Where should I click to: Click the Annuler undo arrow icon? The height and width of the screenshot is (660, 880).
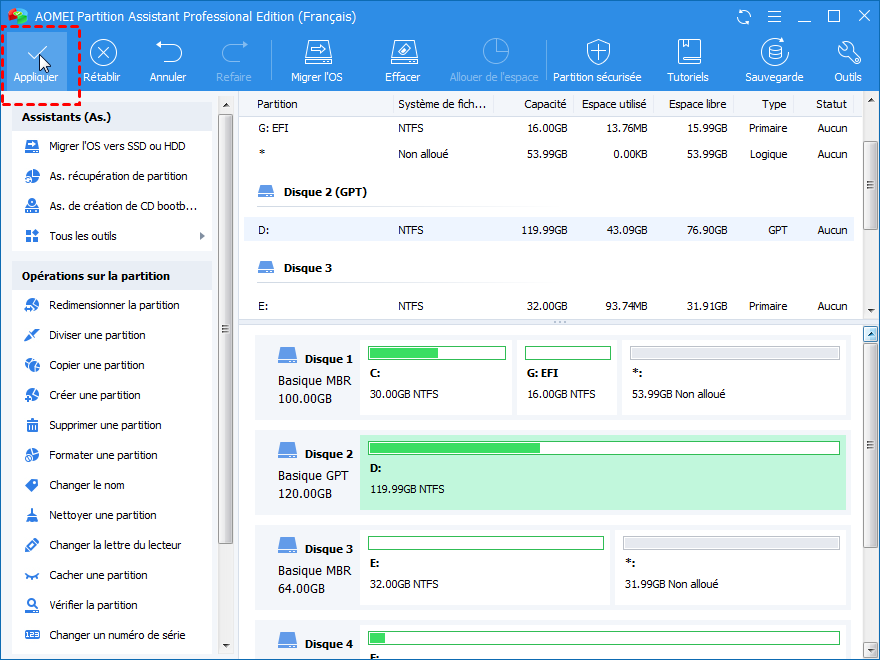pos(168,53)
